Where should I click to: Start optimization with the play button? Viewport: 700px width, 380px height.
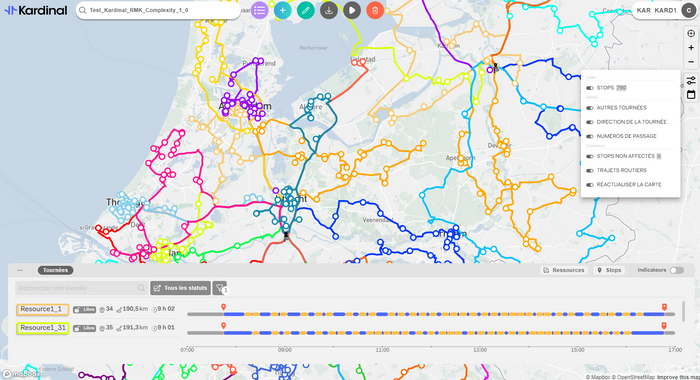pyautogui.click(x=352, y=10)
